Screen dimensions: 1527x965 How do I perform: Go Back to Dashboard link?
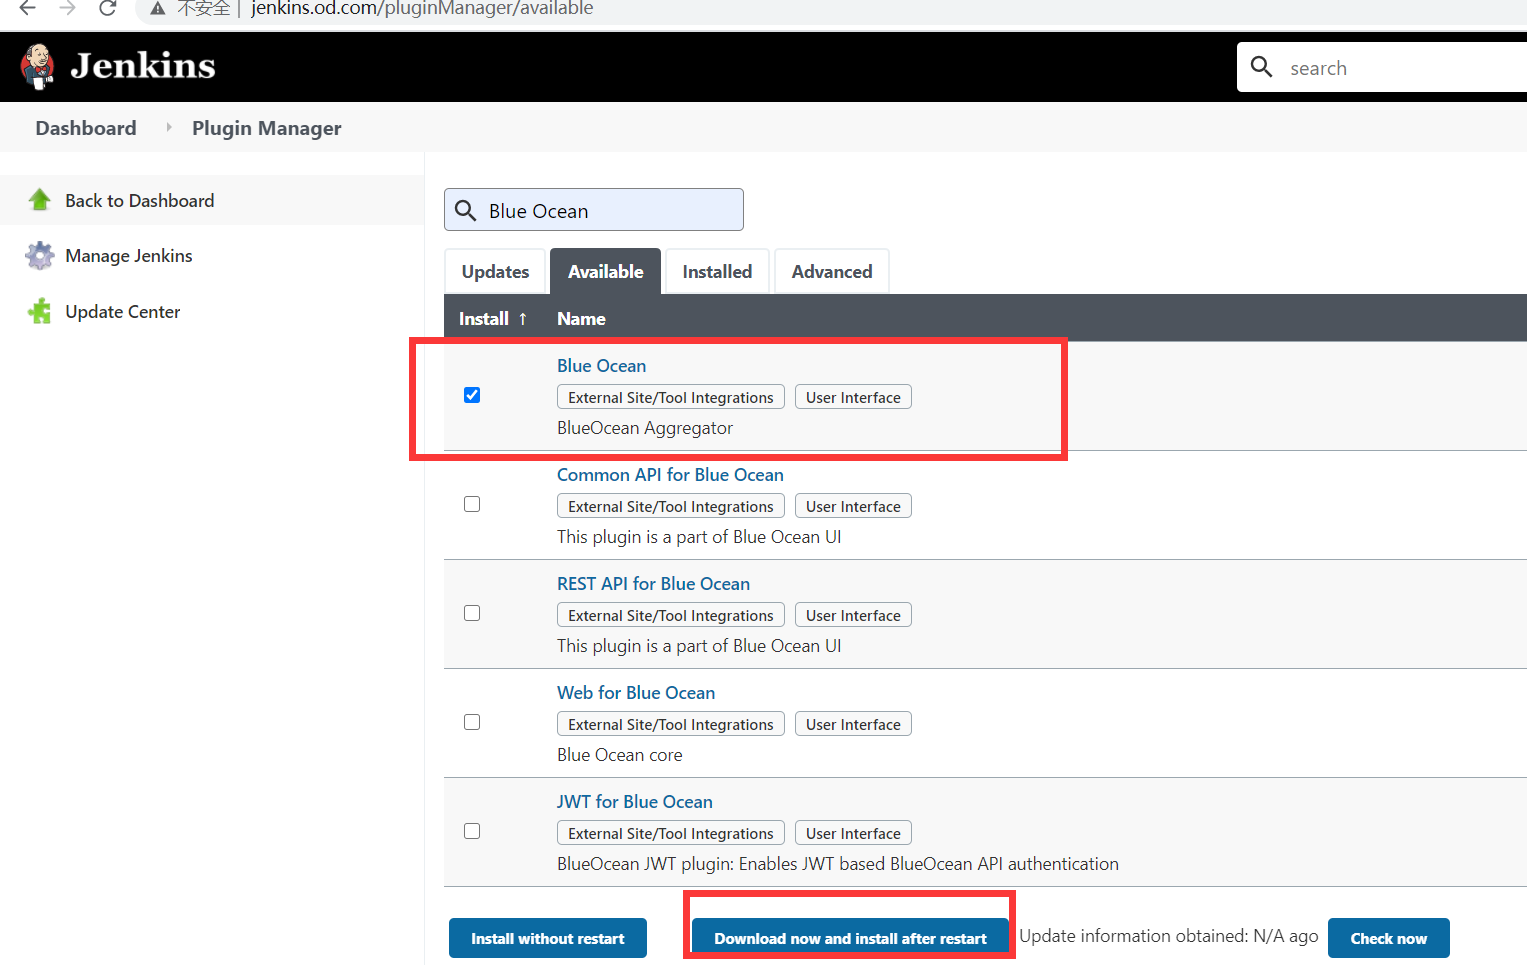[x=140, y=200]
